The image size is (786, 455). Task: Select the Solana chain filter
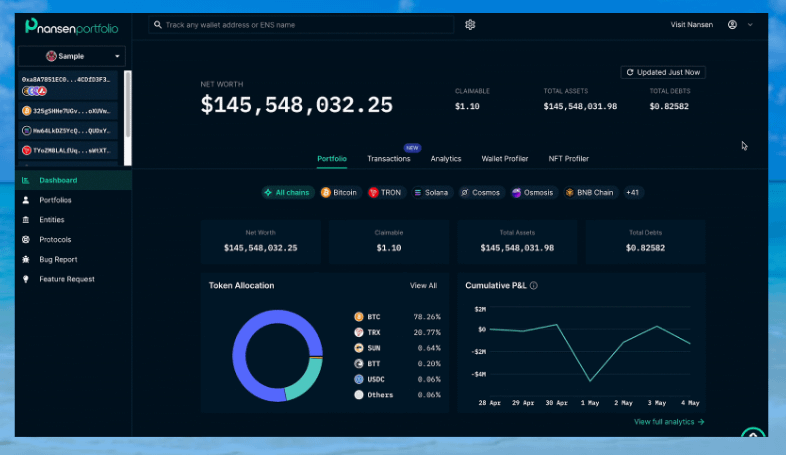[x=431, y=192]
